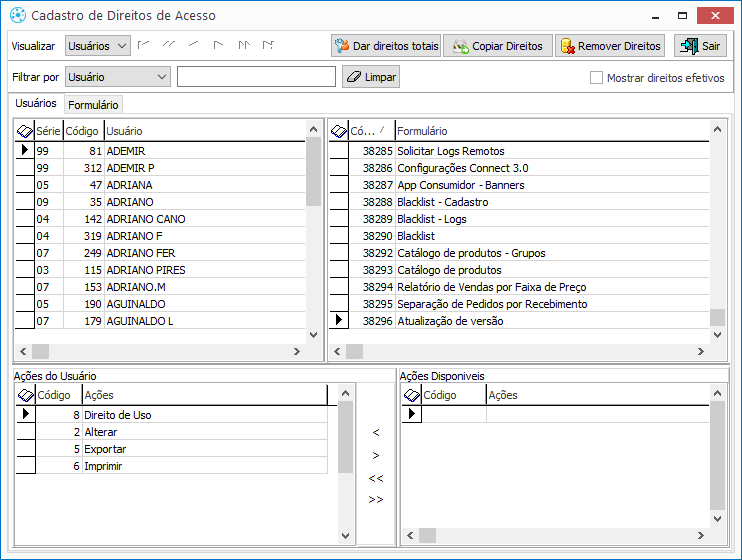Screen dimensions: 742x560
Task: Click the row indicator beside Atualização de versão
Action: (x=339, y=320)
